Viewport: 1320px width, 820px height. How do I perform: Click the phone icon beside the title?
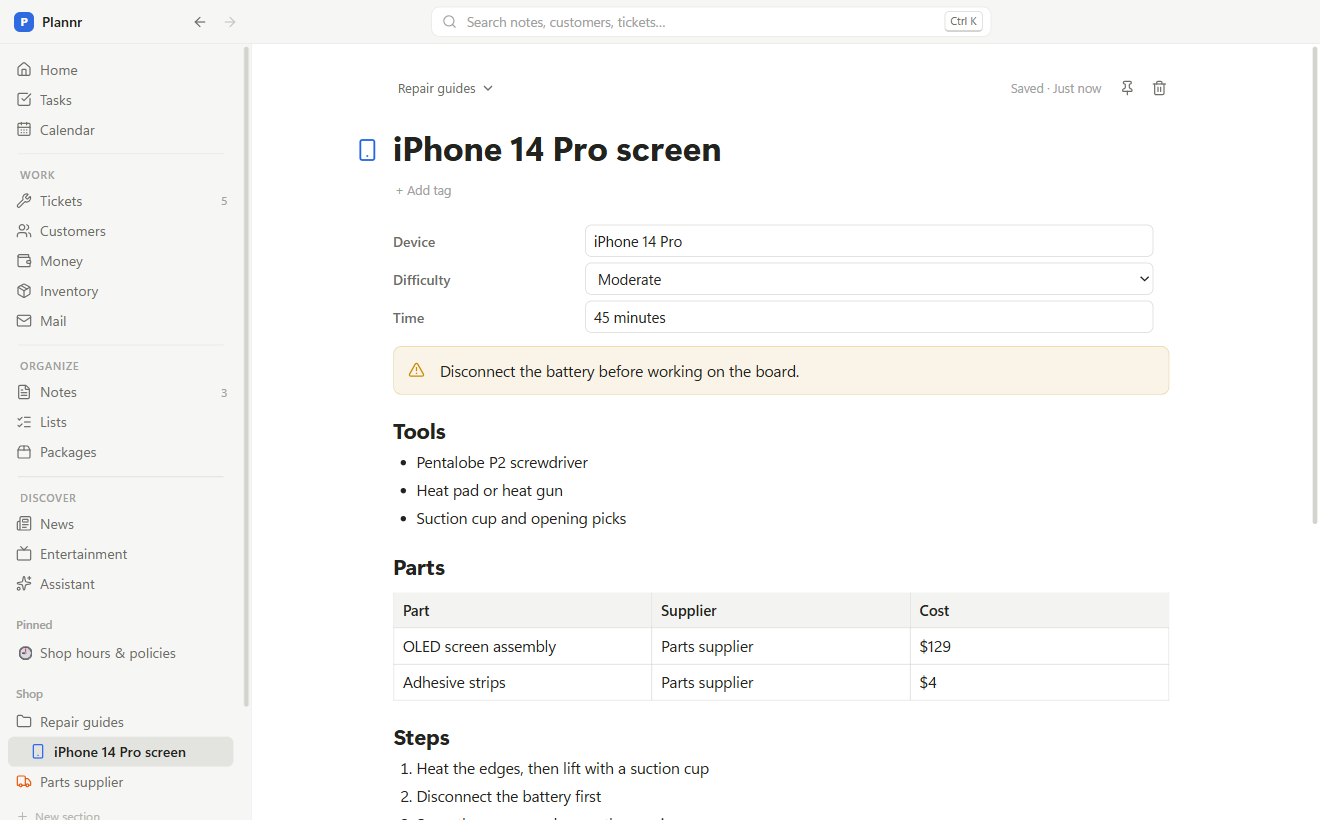(x=368, y=150)
